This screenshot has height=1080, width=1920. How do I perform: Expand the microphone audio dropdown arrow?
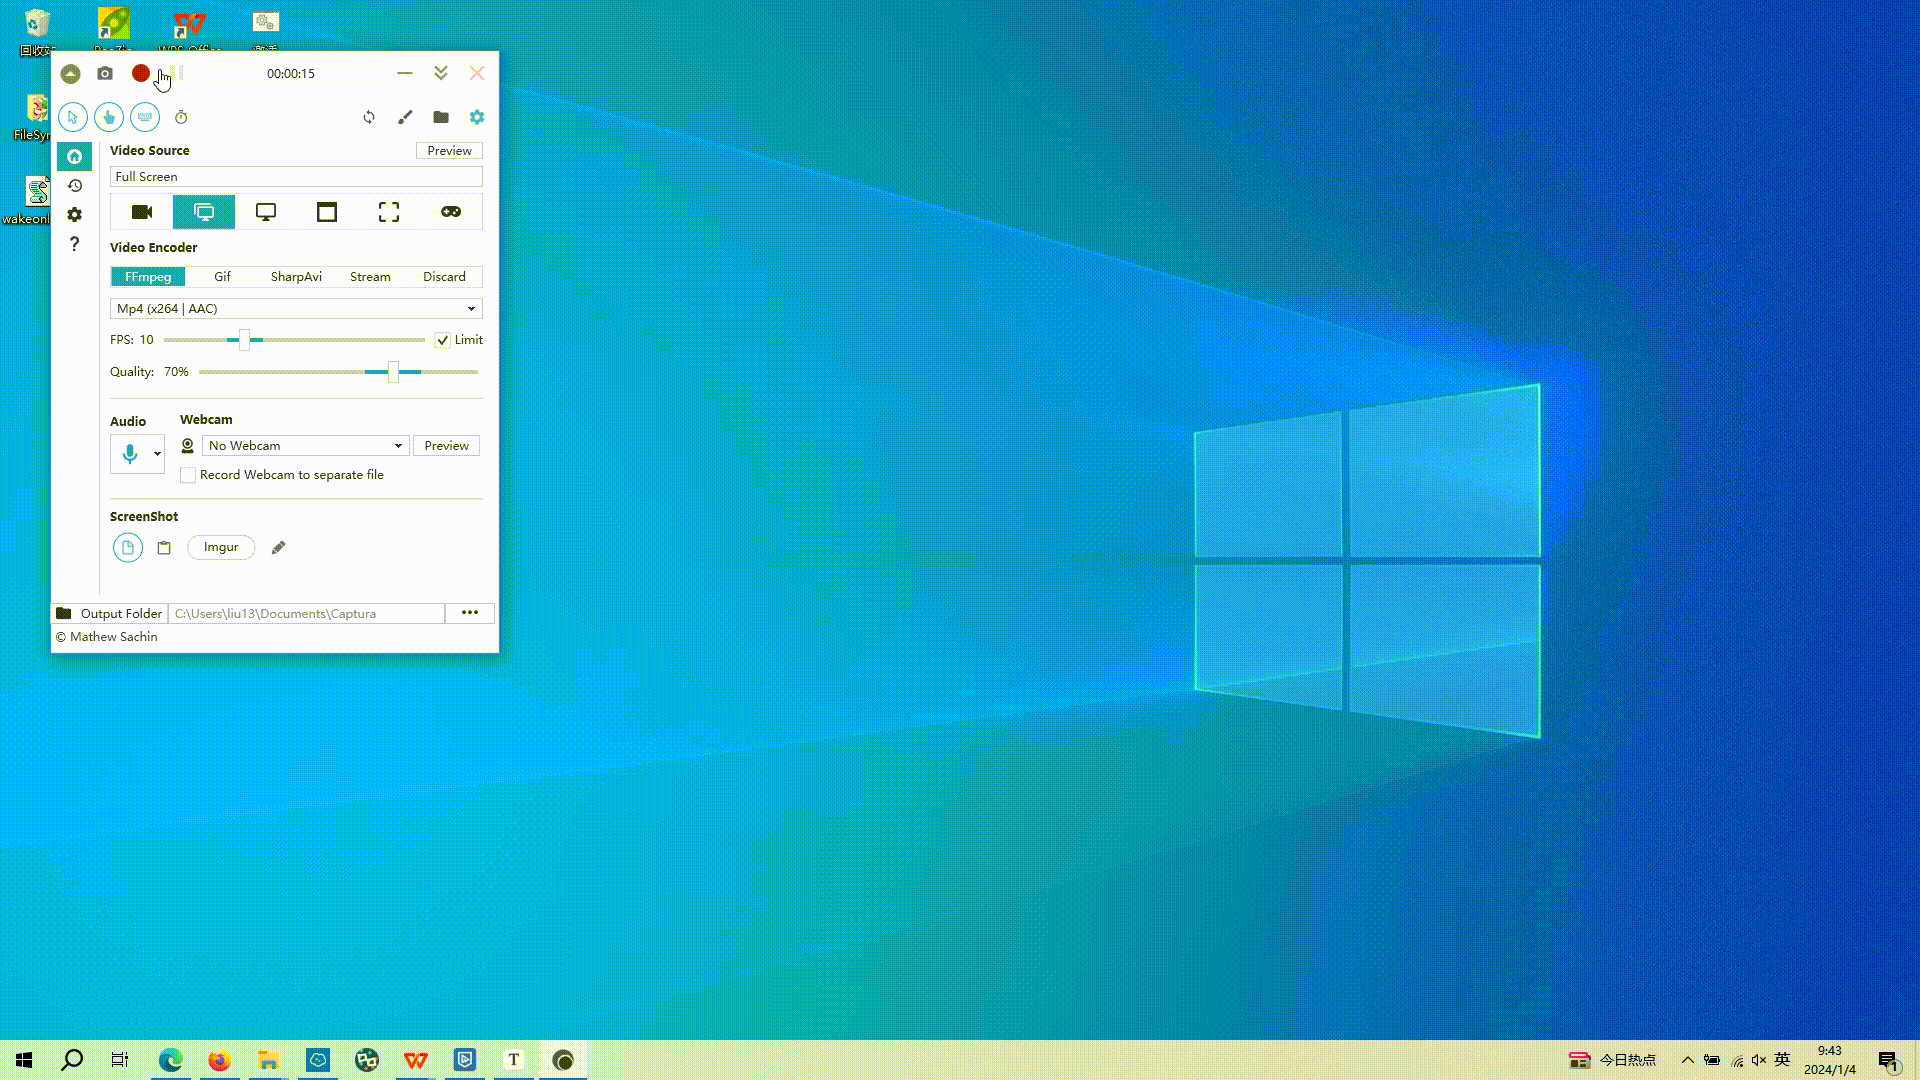tap(157, 454)
